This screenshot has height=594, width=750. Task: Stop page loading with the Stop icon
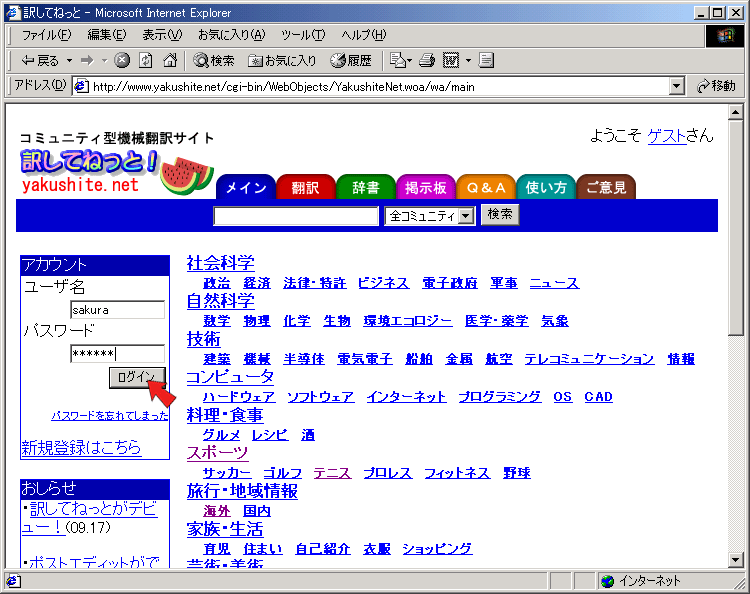tap(122, 60)
